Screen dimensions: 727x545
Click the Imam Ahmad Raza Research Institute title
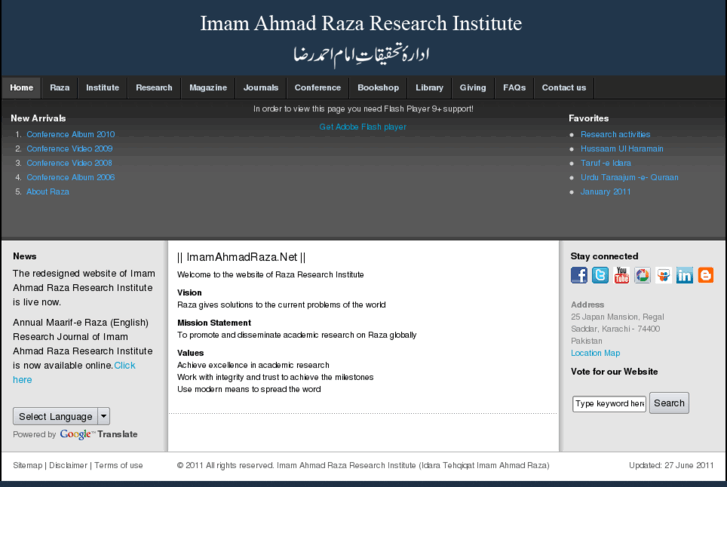coord(361,23)
